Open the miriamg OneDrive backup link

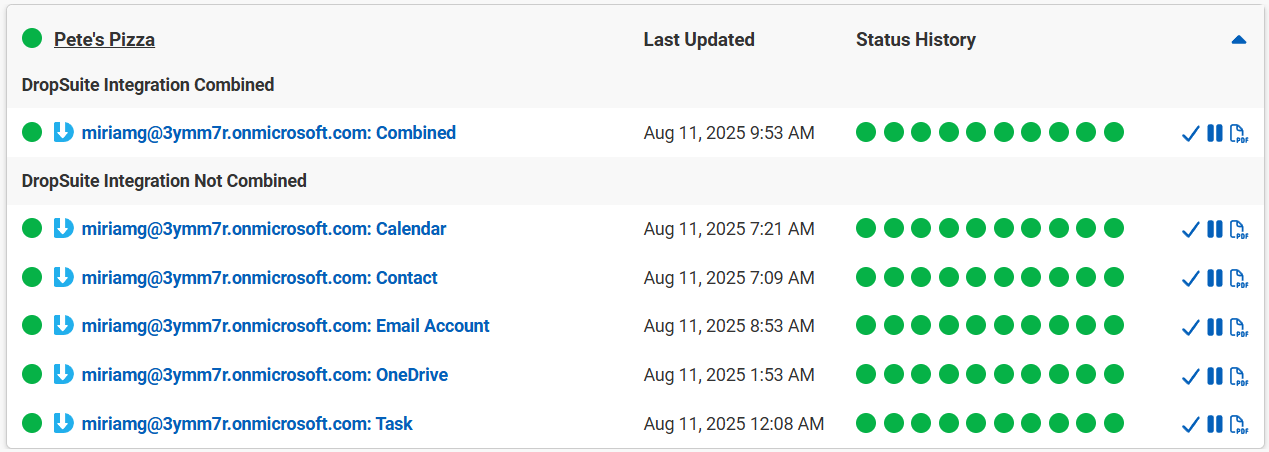pos(264,375)
